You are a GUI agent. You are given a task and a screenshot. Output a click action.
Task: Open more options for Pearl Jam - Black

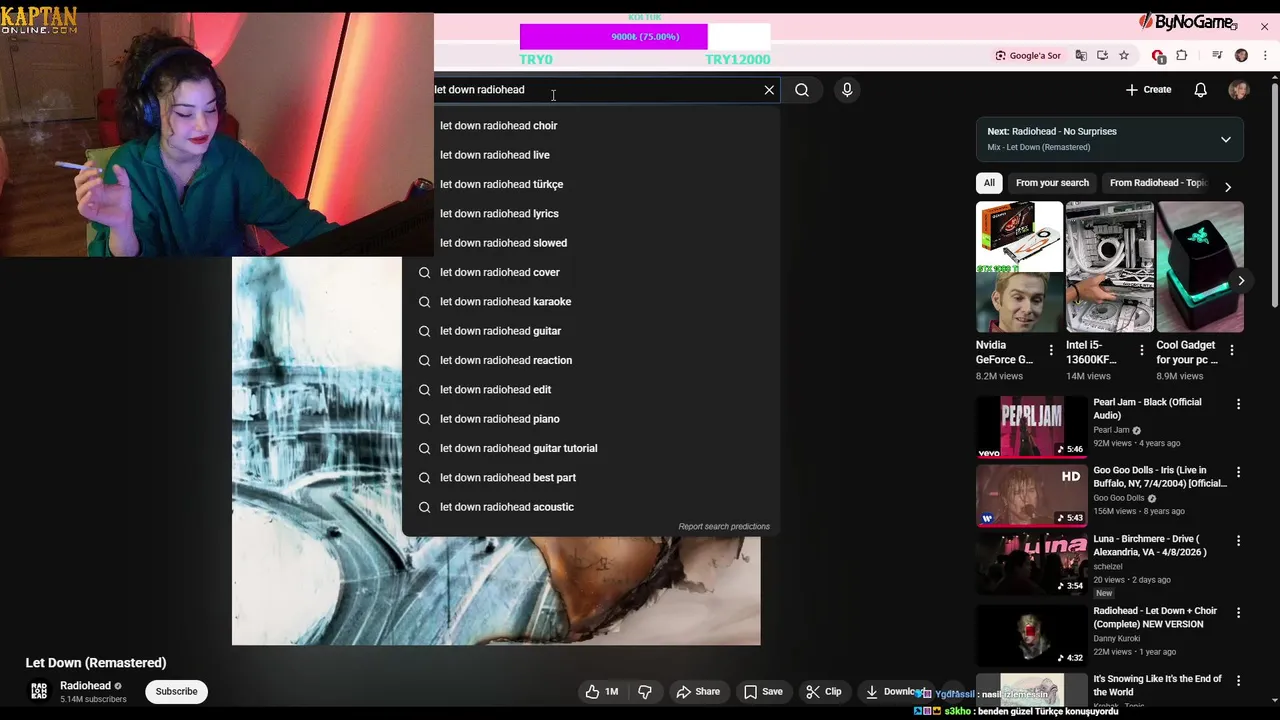click(1238, 404)
